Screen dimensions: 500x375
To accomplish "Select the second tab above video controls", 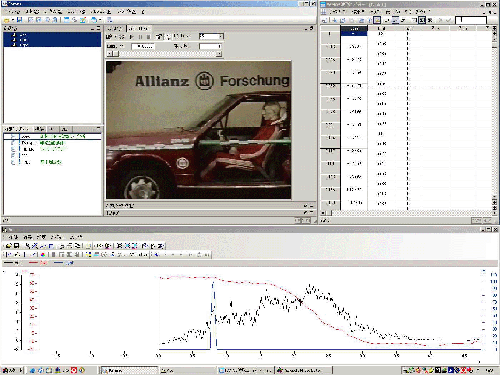I will click(x=139, y=29).
